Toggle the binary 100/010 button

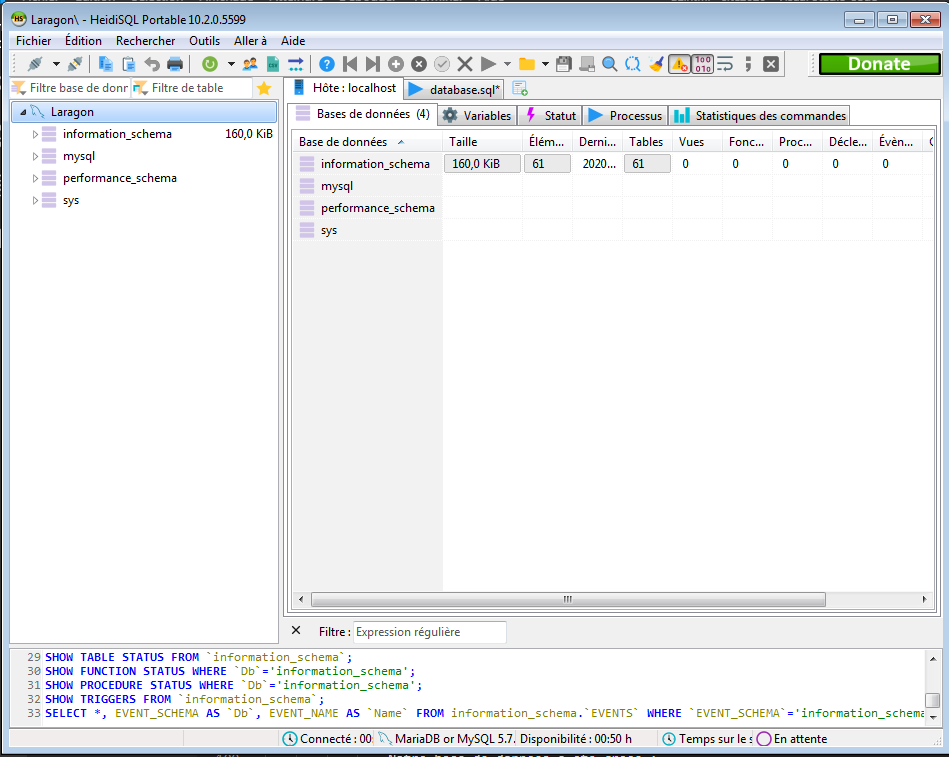(x=703, y=64)
